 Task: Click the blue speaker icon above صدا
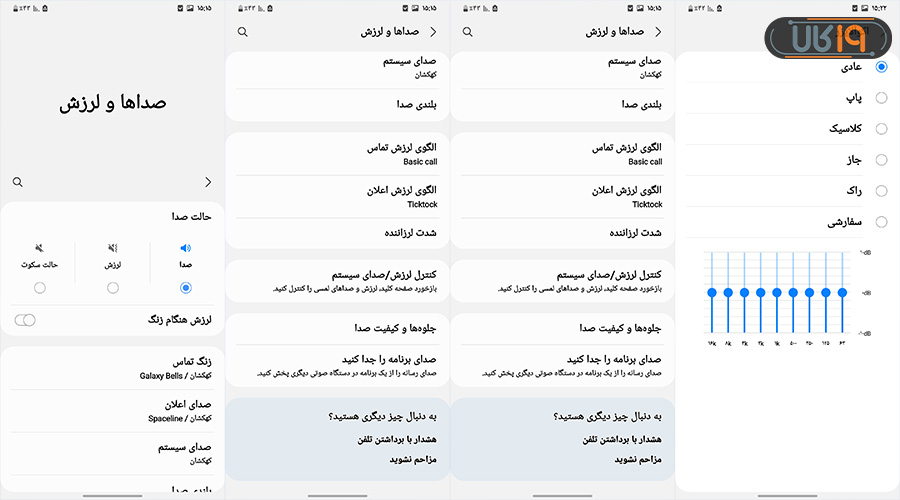click(x=185, y=248)
